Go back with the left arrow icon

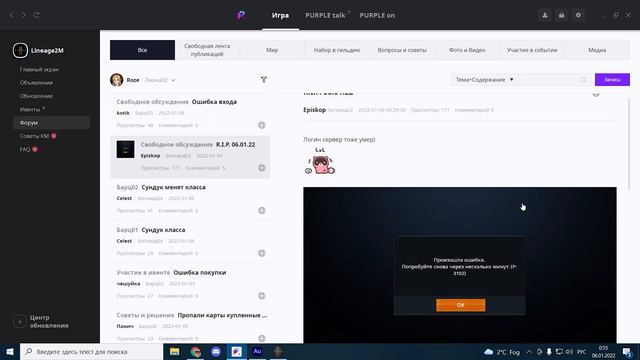point(12,15)
